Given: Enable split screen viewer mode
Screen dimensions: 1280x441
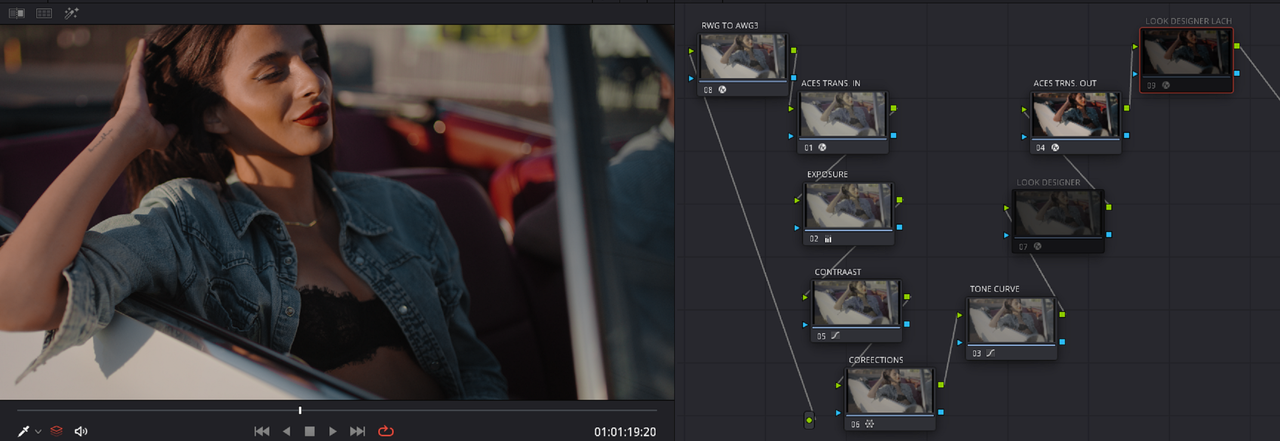Looking at the screenshot, I should pos(44,13).
